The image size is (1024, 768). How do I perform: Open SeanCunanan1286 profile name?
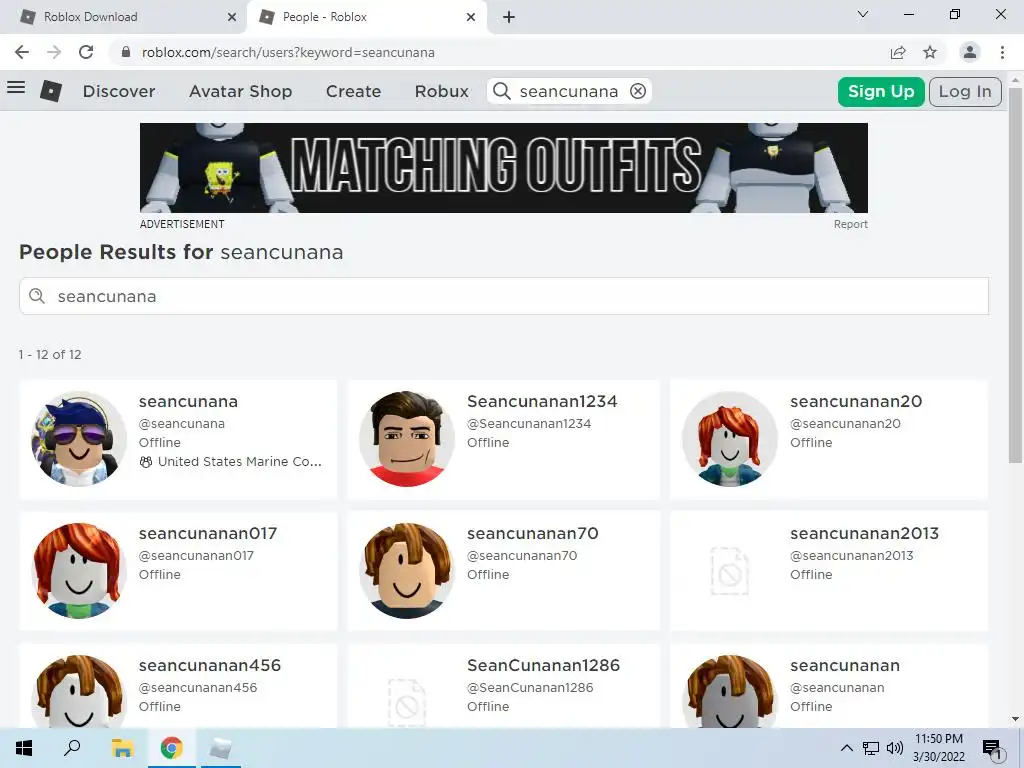tap(543, 665)
